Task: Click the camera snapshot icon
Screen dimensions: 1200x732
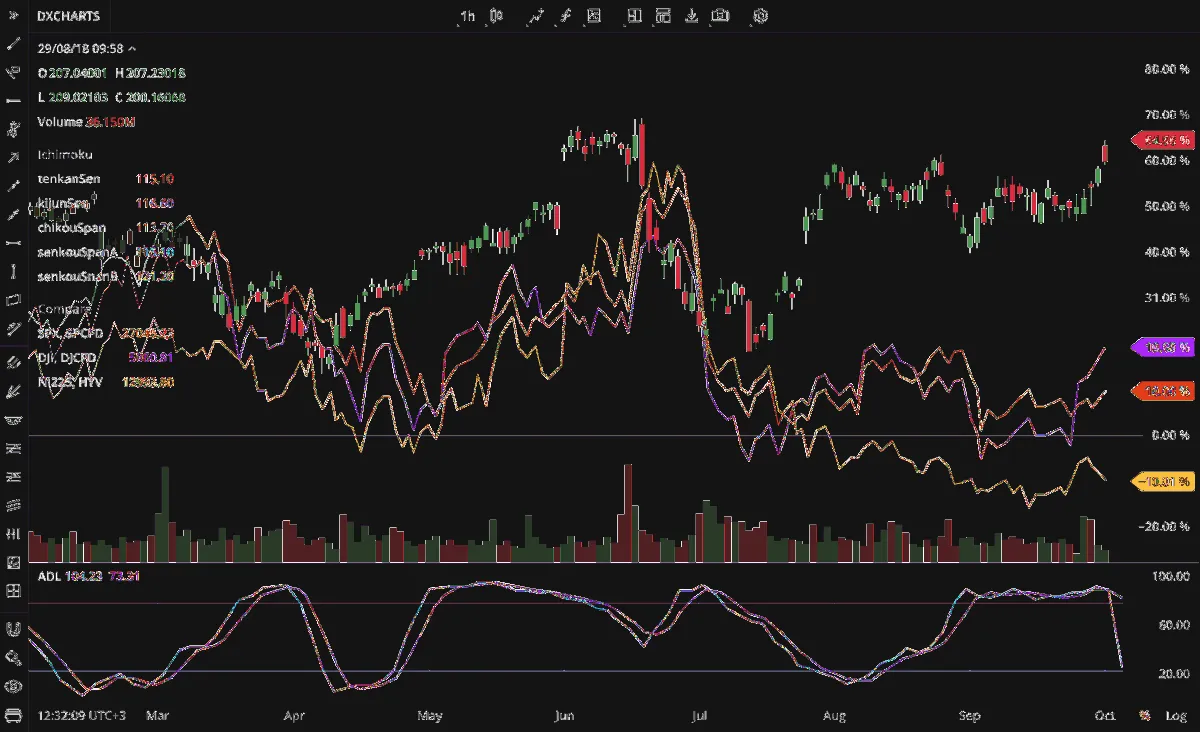Action: 720,16
